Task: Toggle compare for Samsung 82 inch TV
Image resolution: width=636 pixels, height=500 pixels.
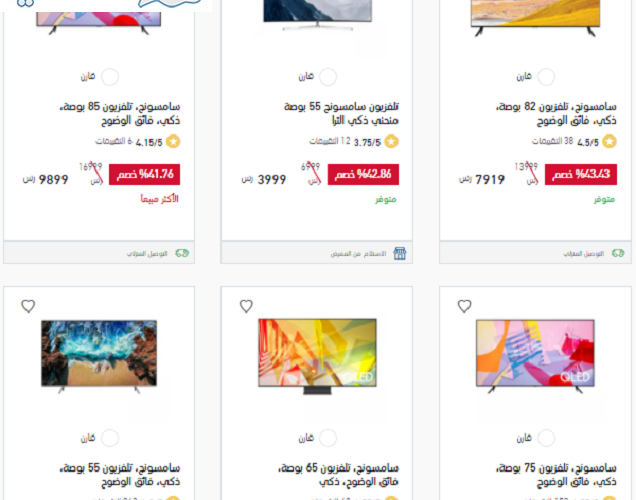Action: point(546,77)
